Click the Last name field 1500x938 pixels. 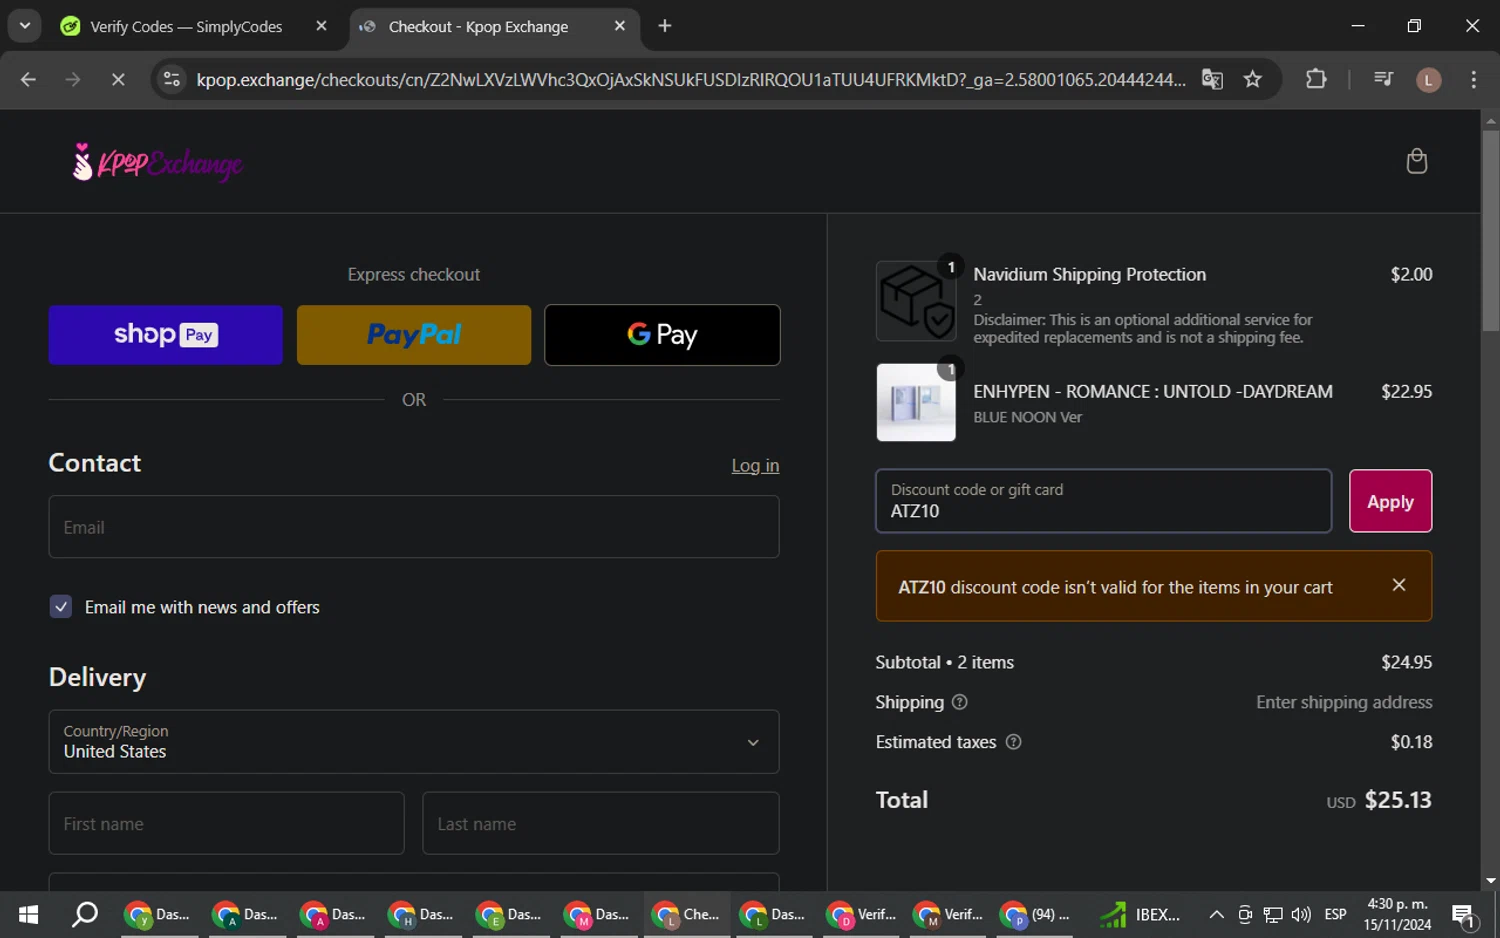tap(601, 824)
